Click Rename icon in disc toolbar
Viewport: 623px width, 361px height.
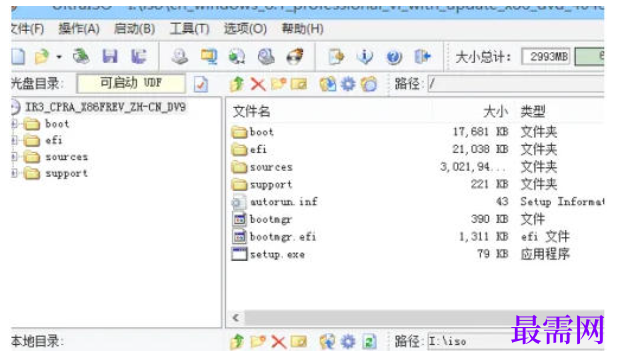[x=299, y=84]
